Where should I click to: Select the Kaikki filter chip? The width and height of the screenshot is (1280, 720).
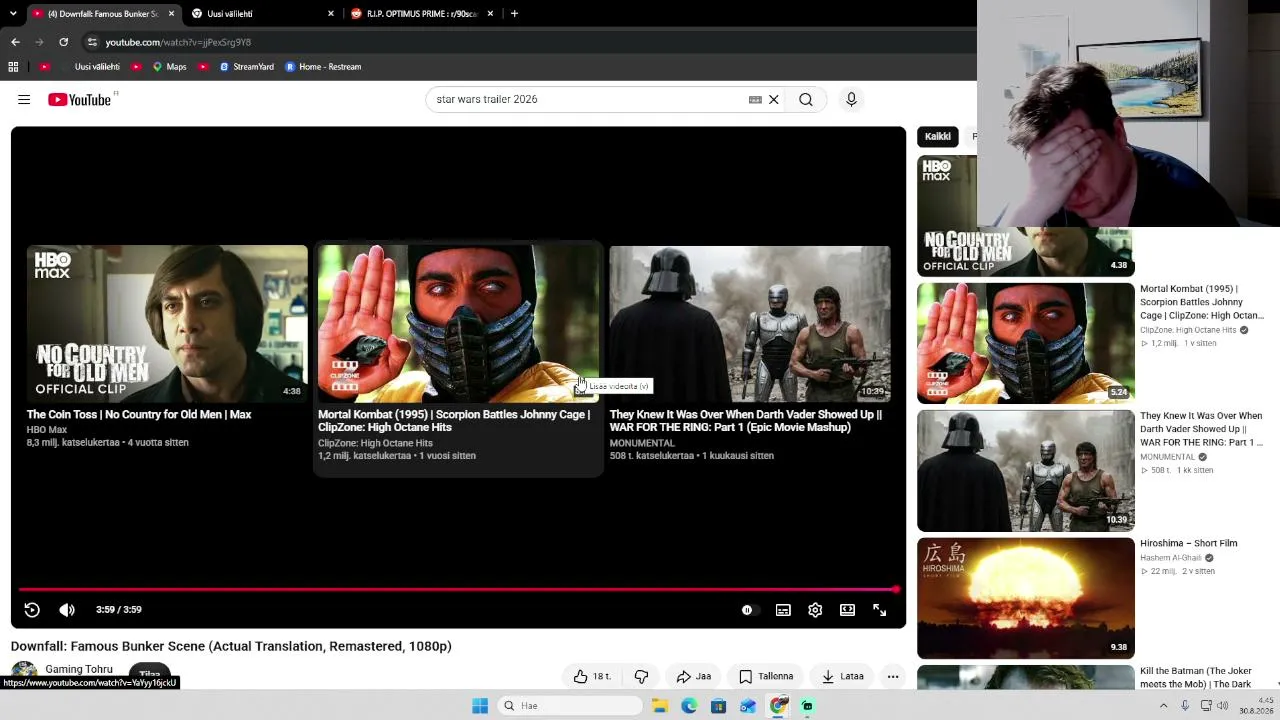pyautogui.click(x=937, y=136)
